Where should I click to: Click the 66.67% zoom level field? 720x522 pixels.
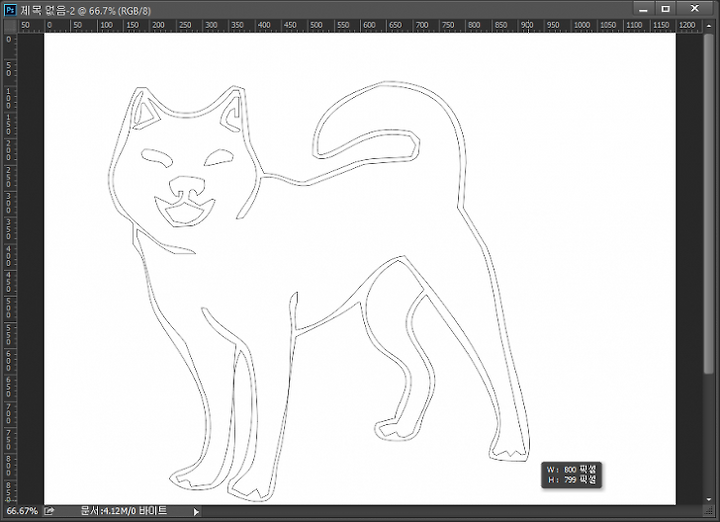(x=22, y=511)
